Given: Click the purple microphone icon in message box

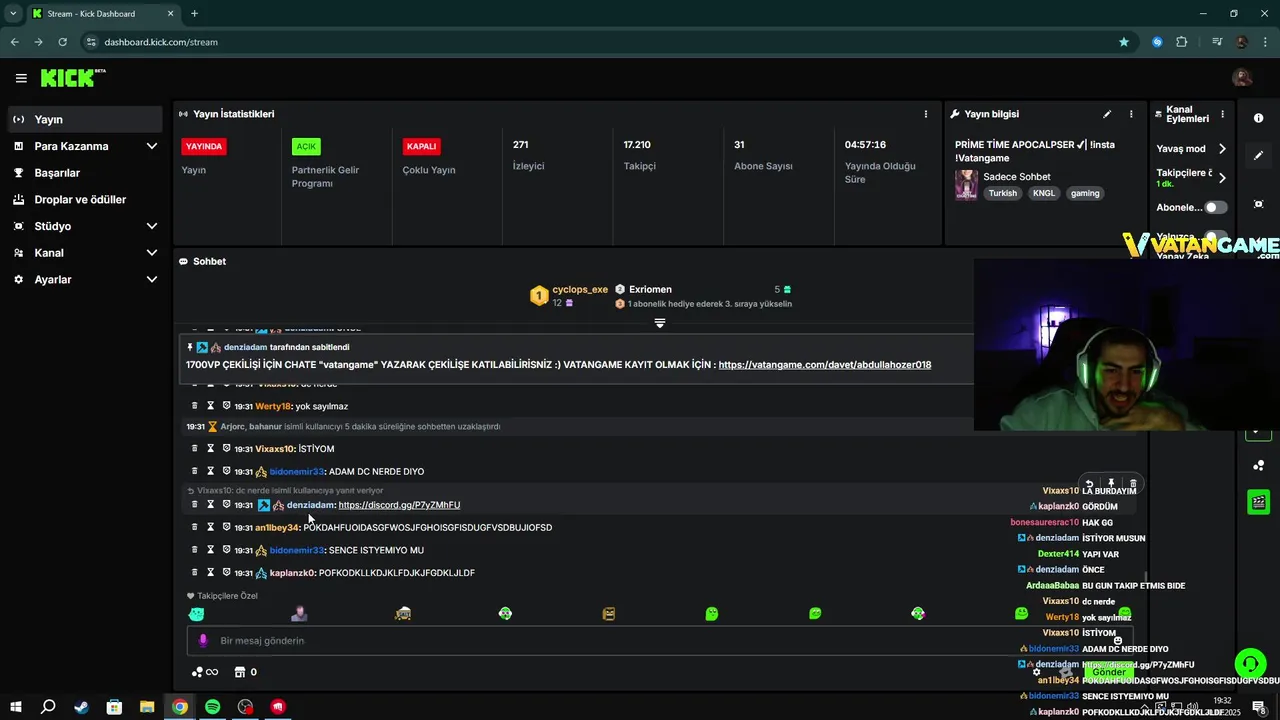Looking at the screenshot, I should (x=203, y=640).
